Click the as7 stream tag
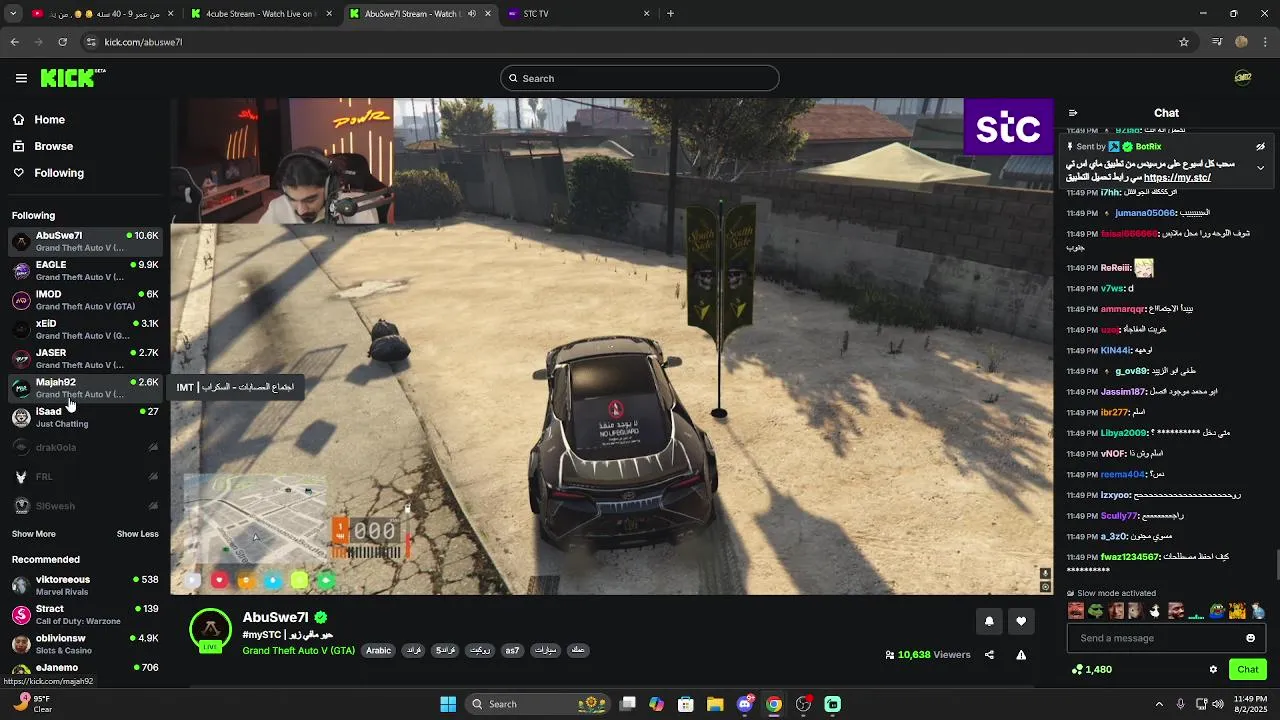The height and width of the screenshot is (720, 1280). click(512, 651)
